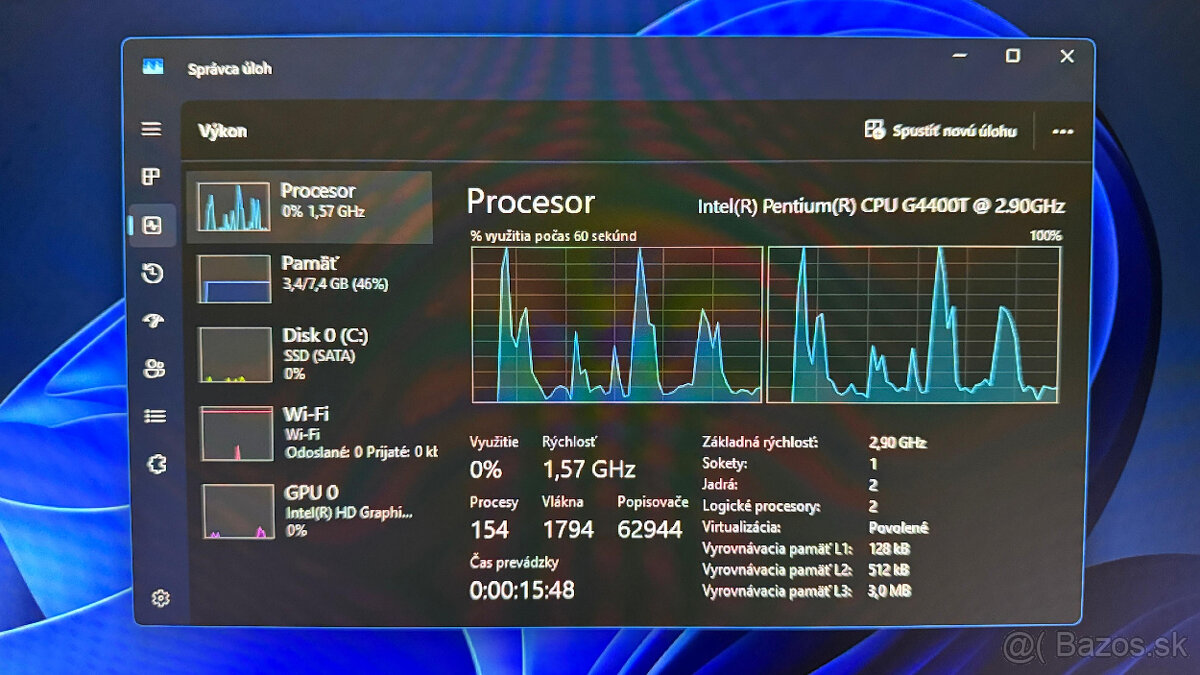Maximize the Správca úloh window
The image size is (1200, 675).
coord(1012,56)
